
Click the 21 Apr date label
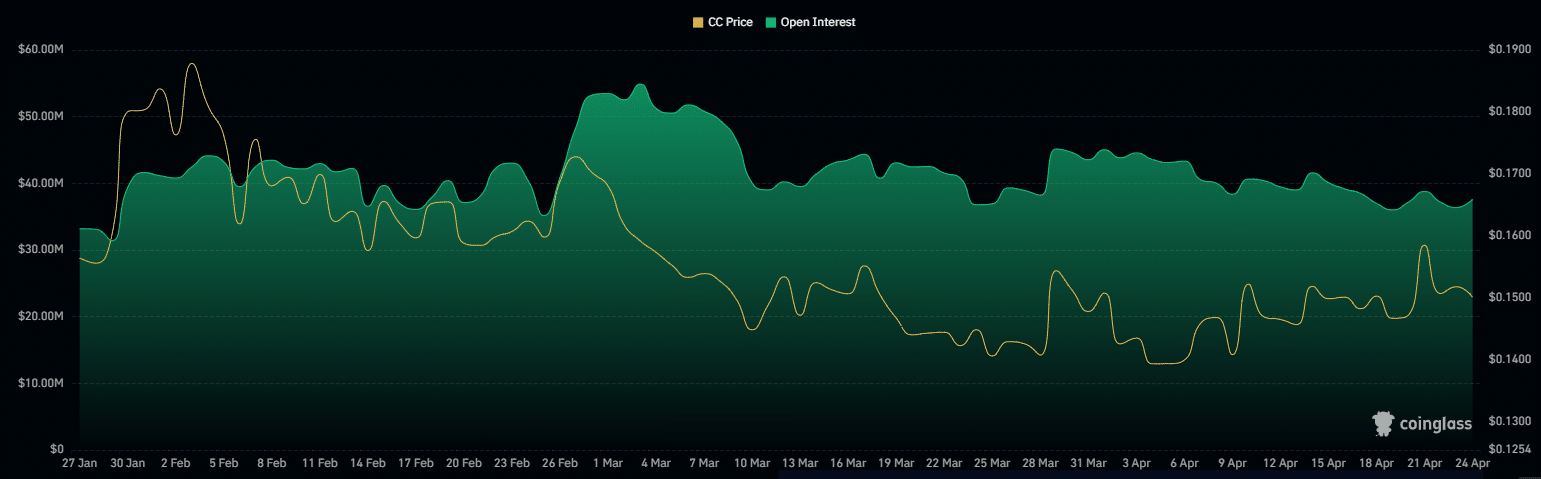coord(1424,464)
